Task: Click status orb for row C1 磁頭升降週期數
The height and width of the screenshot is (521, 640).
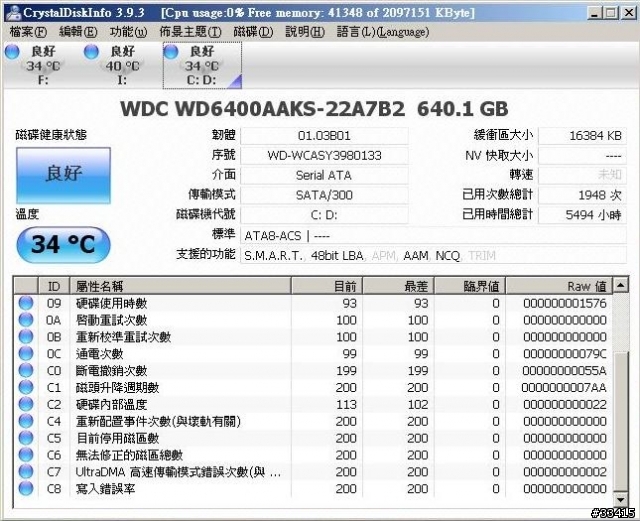Action: pyautogui.click(x=26, y=387)
